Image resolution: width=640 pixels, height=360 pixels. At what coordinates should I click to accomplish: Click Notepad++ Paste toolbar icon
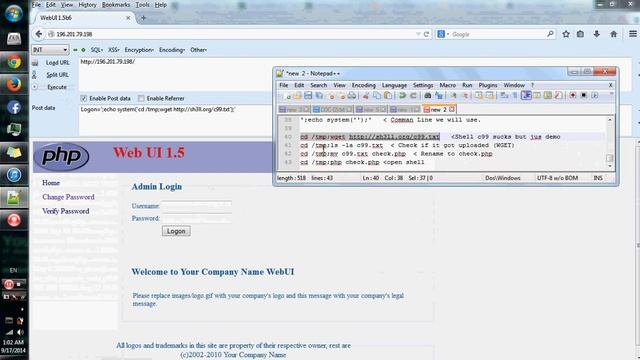click(x=388, y=96)
